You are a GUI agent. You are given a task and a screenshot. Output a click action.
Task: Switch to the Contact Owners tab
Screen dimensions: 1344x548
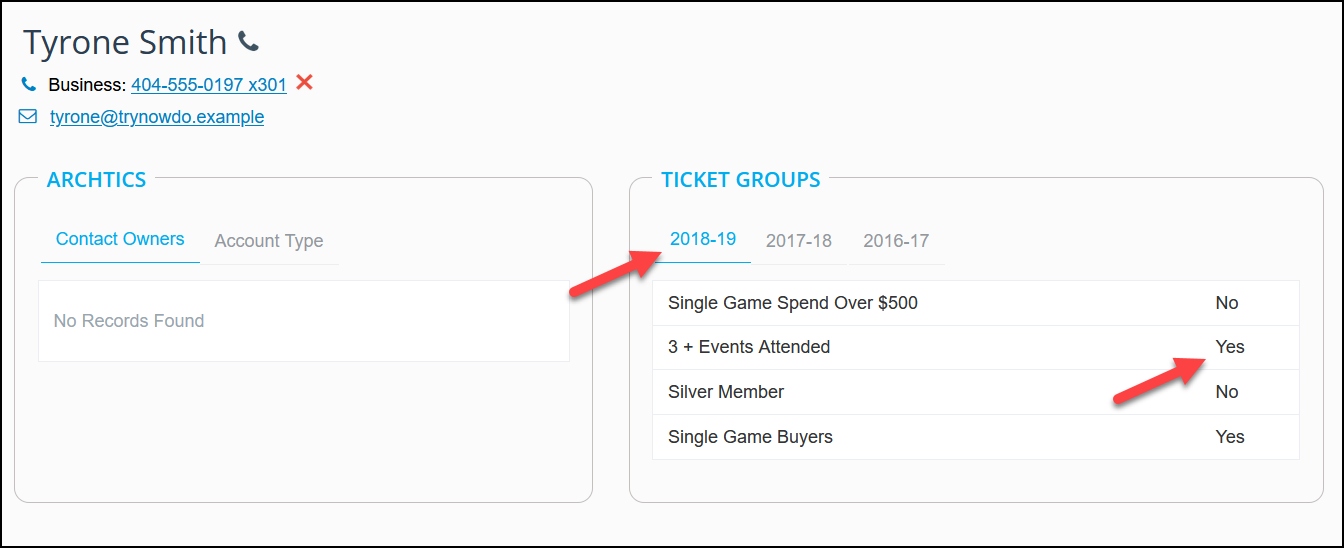120,240
